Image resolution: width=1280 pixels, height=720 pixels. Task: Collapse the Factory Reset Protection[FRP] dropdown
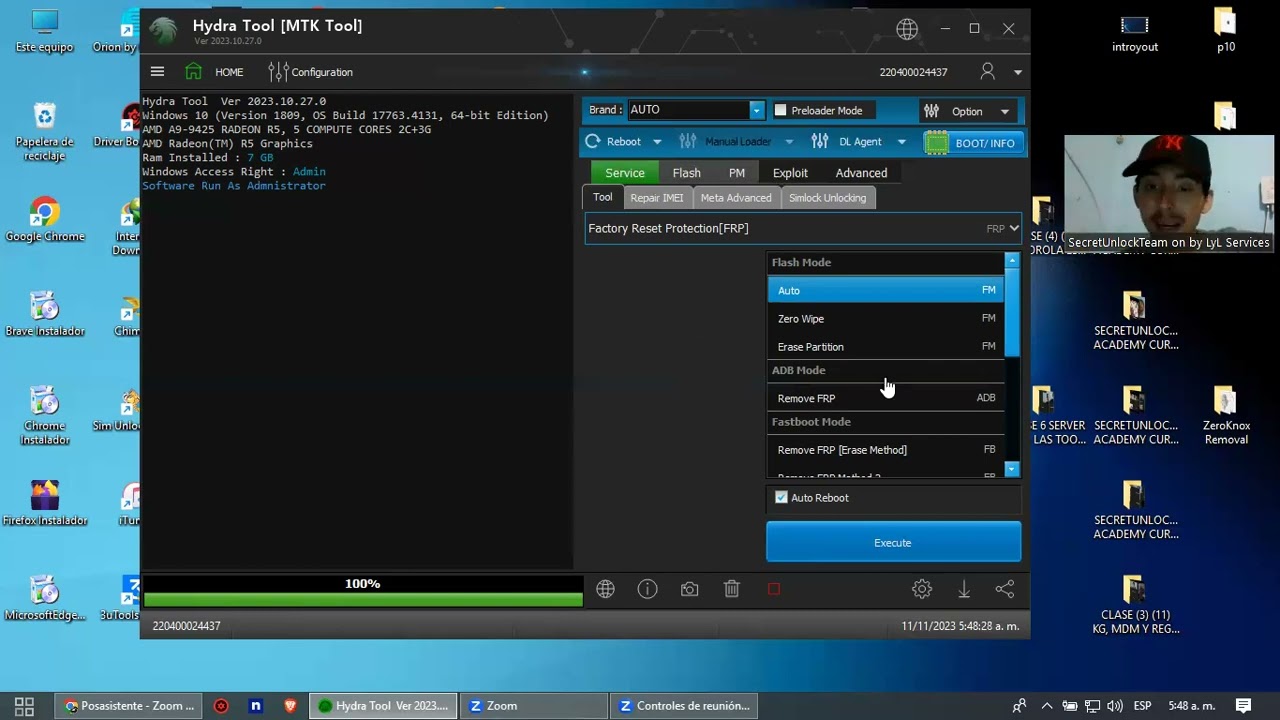click(x=803, y=228)
